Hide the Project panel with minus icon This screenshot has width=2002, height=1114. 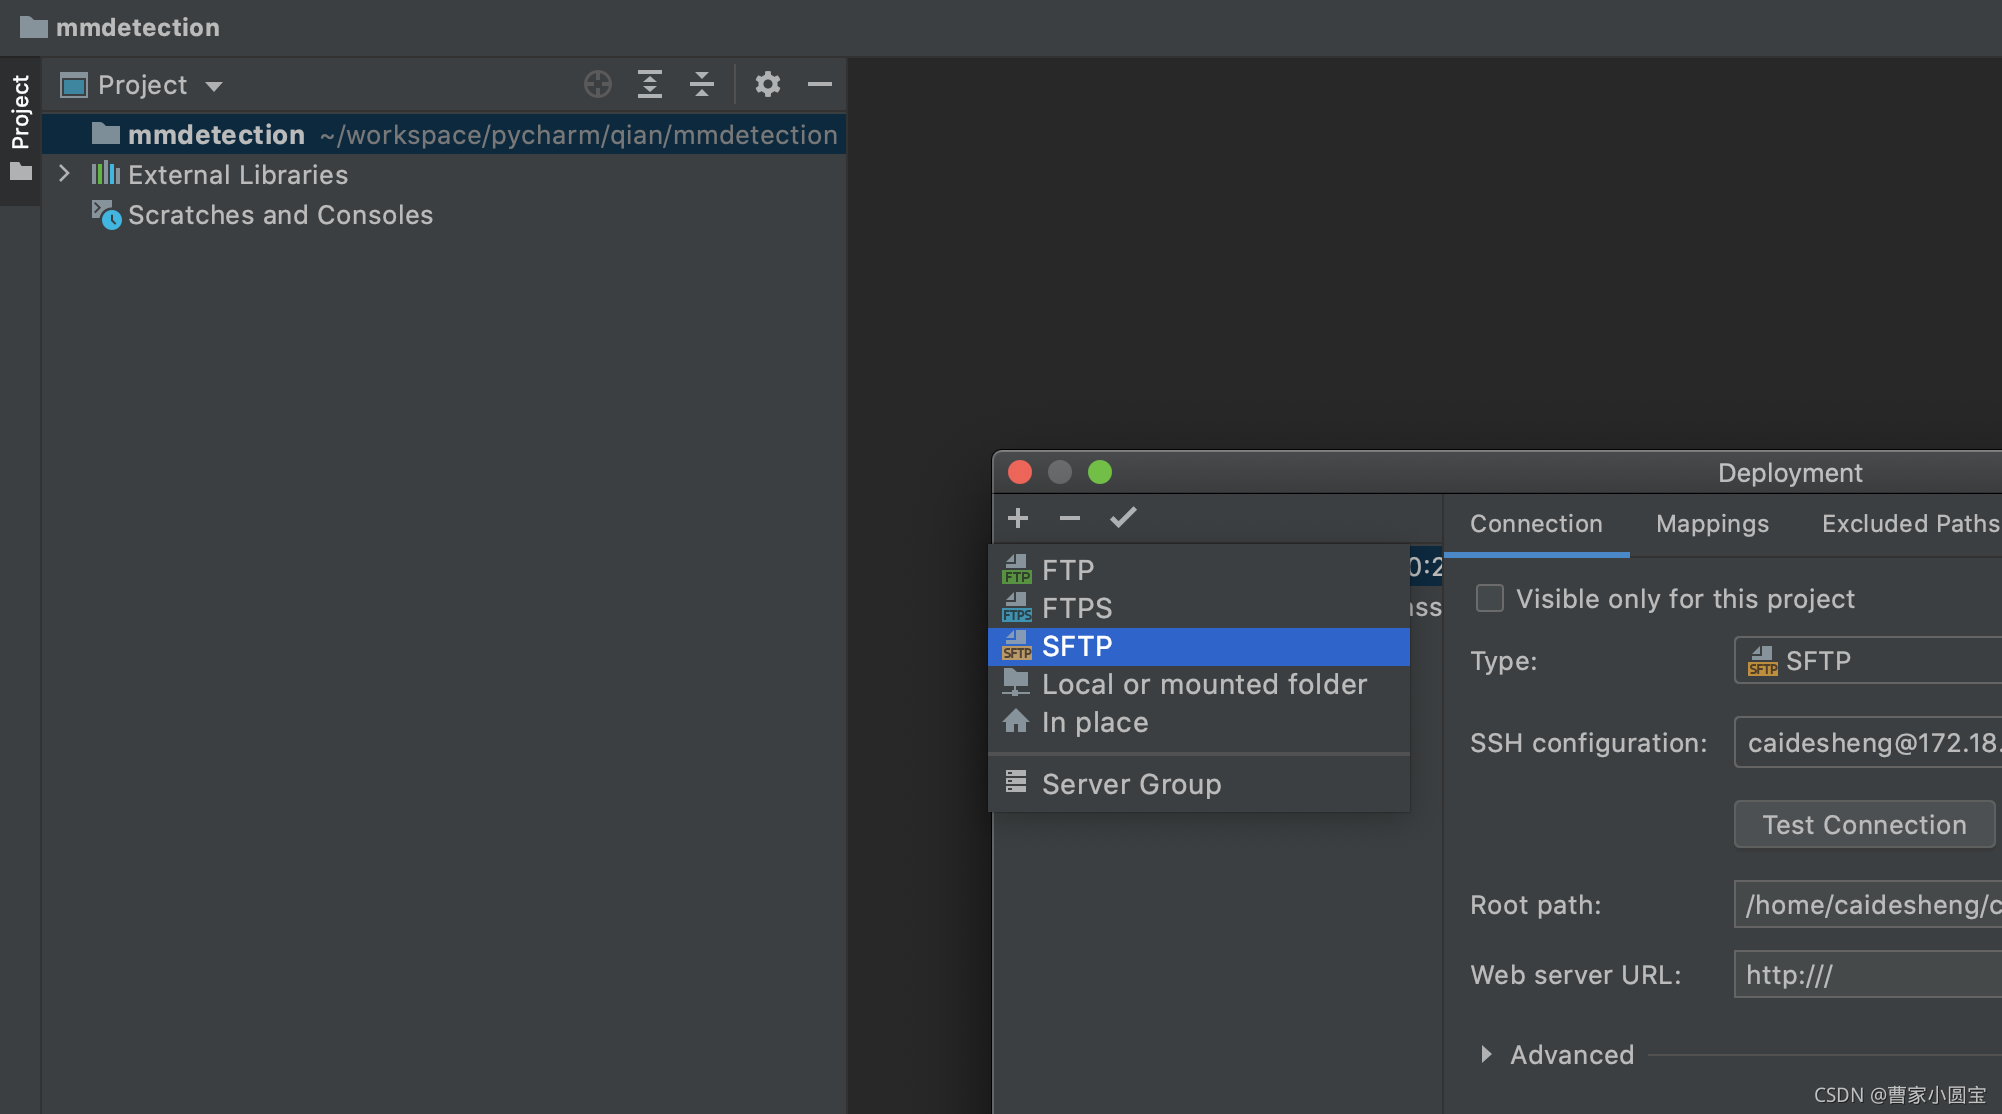(820, 85)
